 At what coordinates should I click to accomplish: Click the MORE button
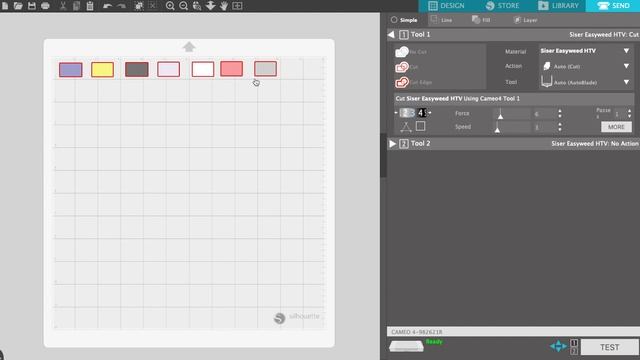click(x=616, y=127)
